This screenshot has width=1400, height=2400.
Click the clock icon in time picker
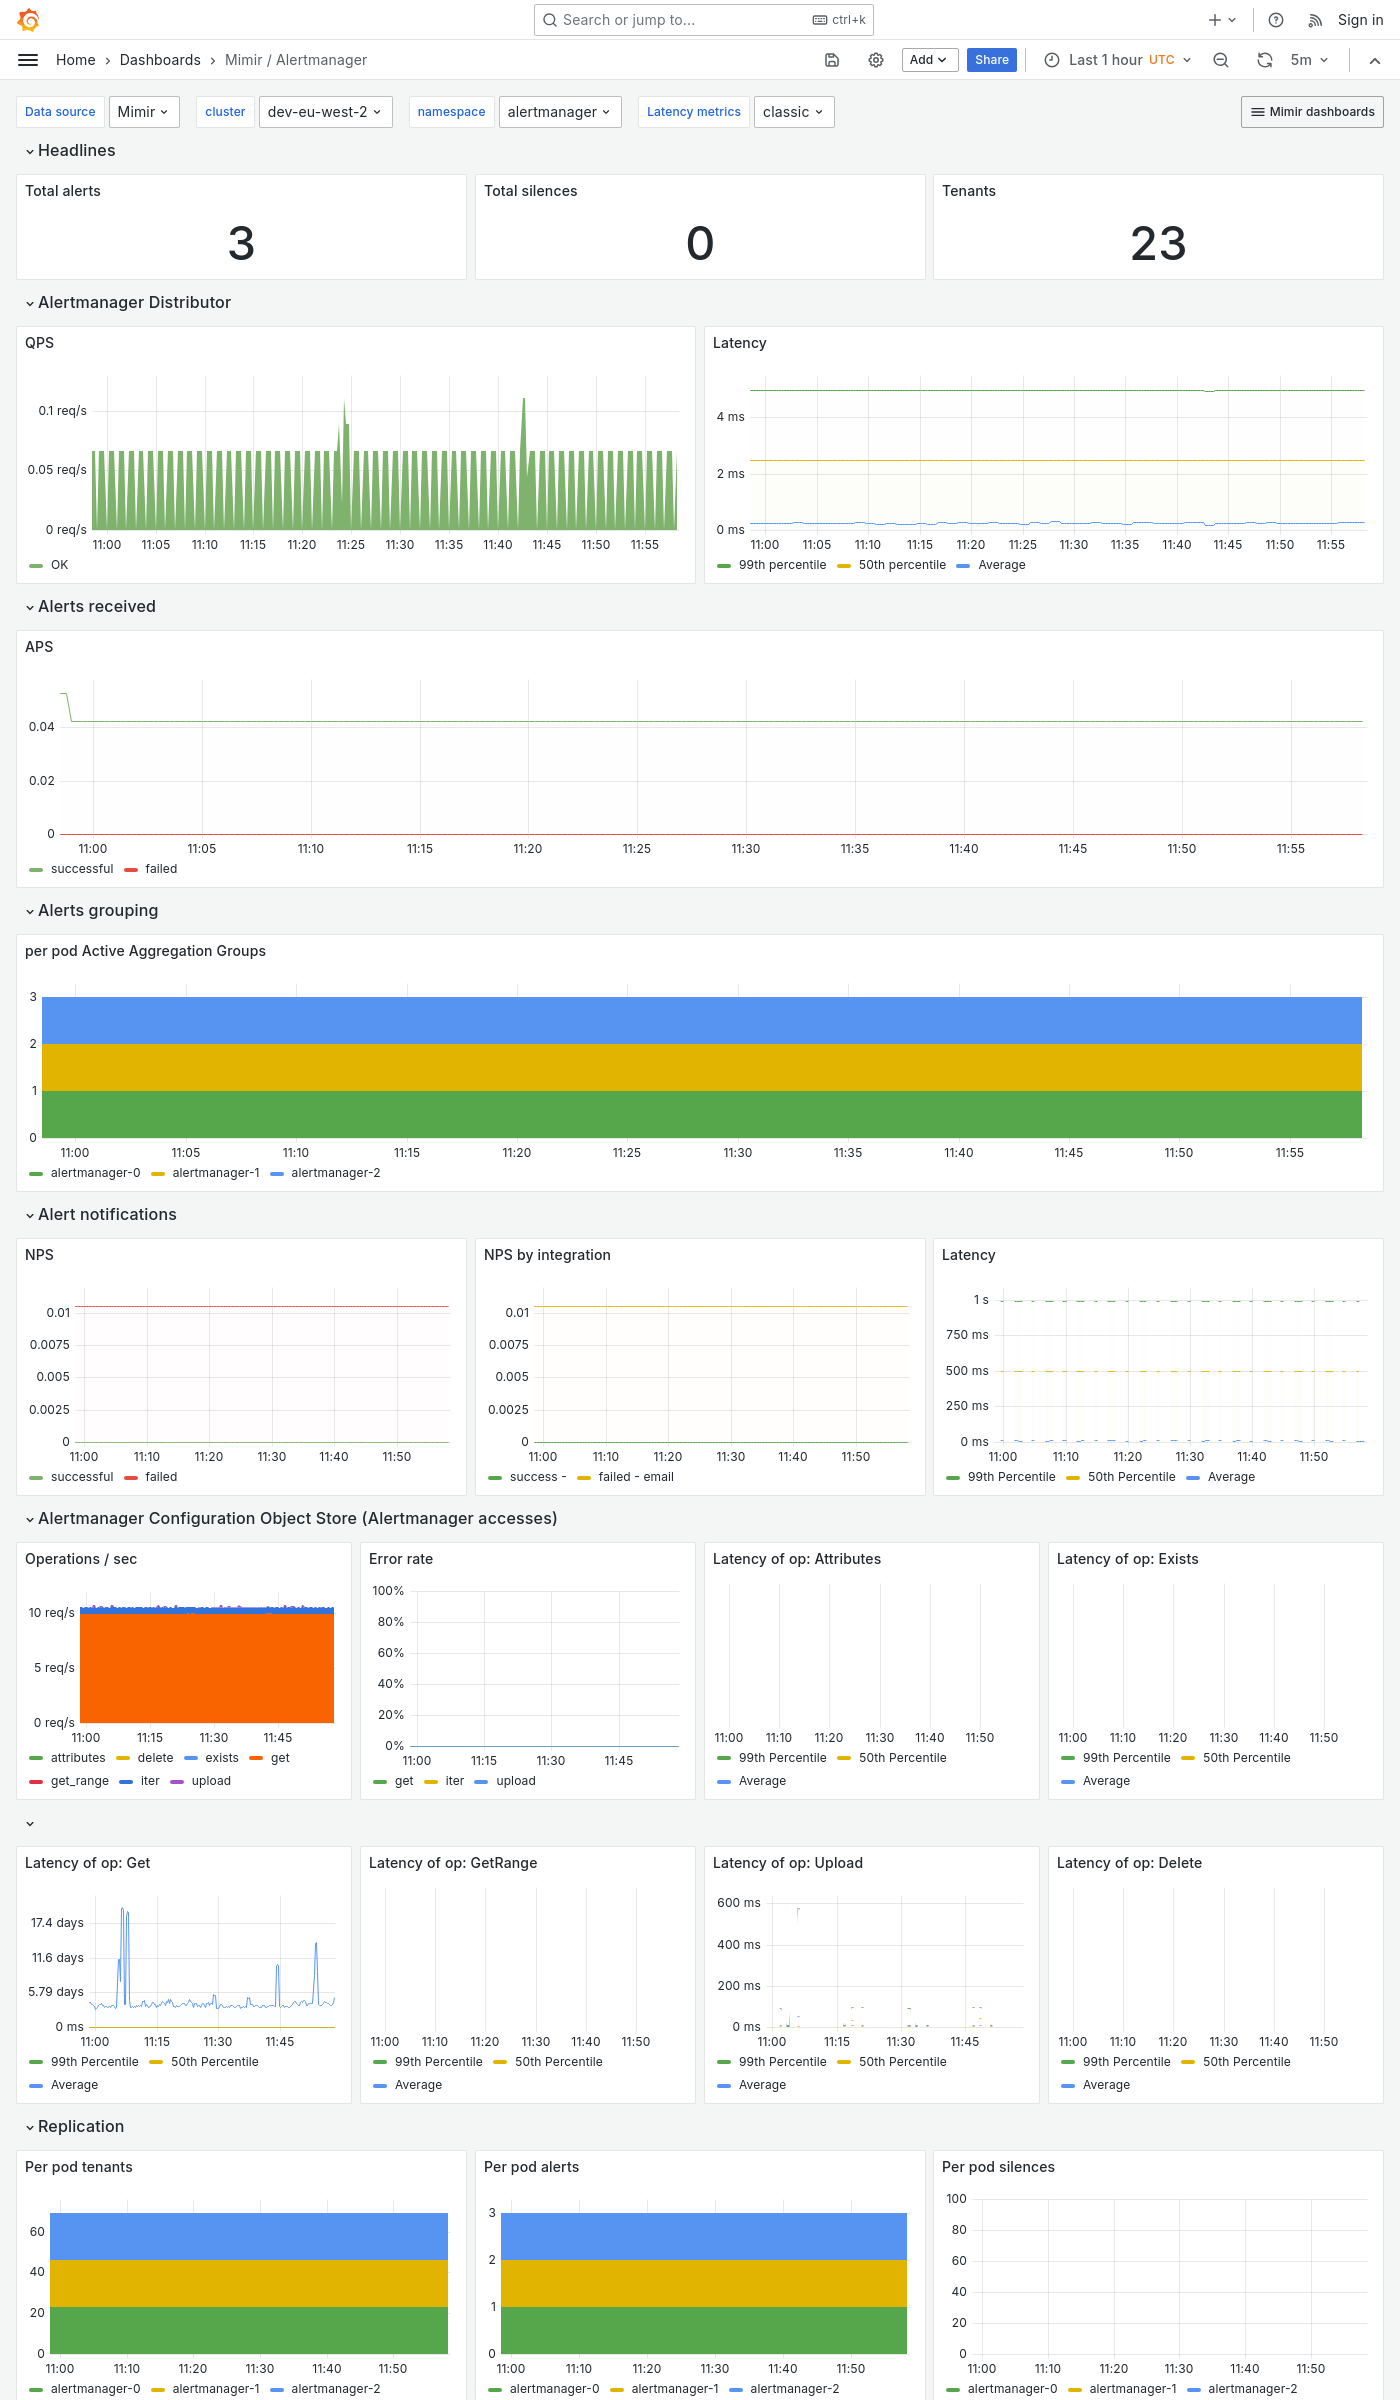coord(1052,60)
